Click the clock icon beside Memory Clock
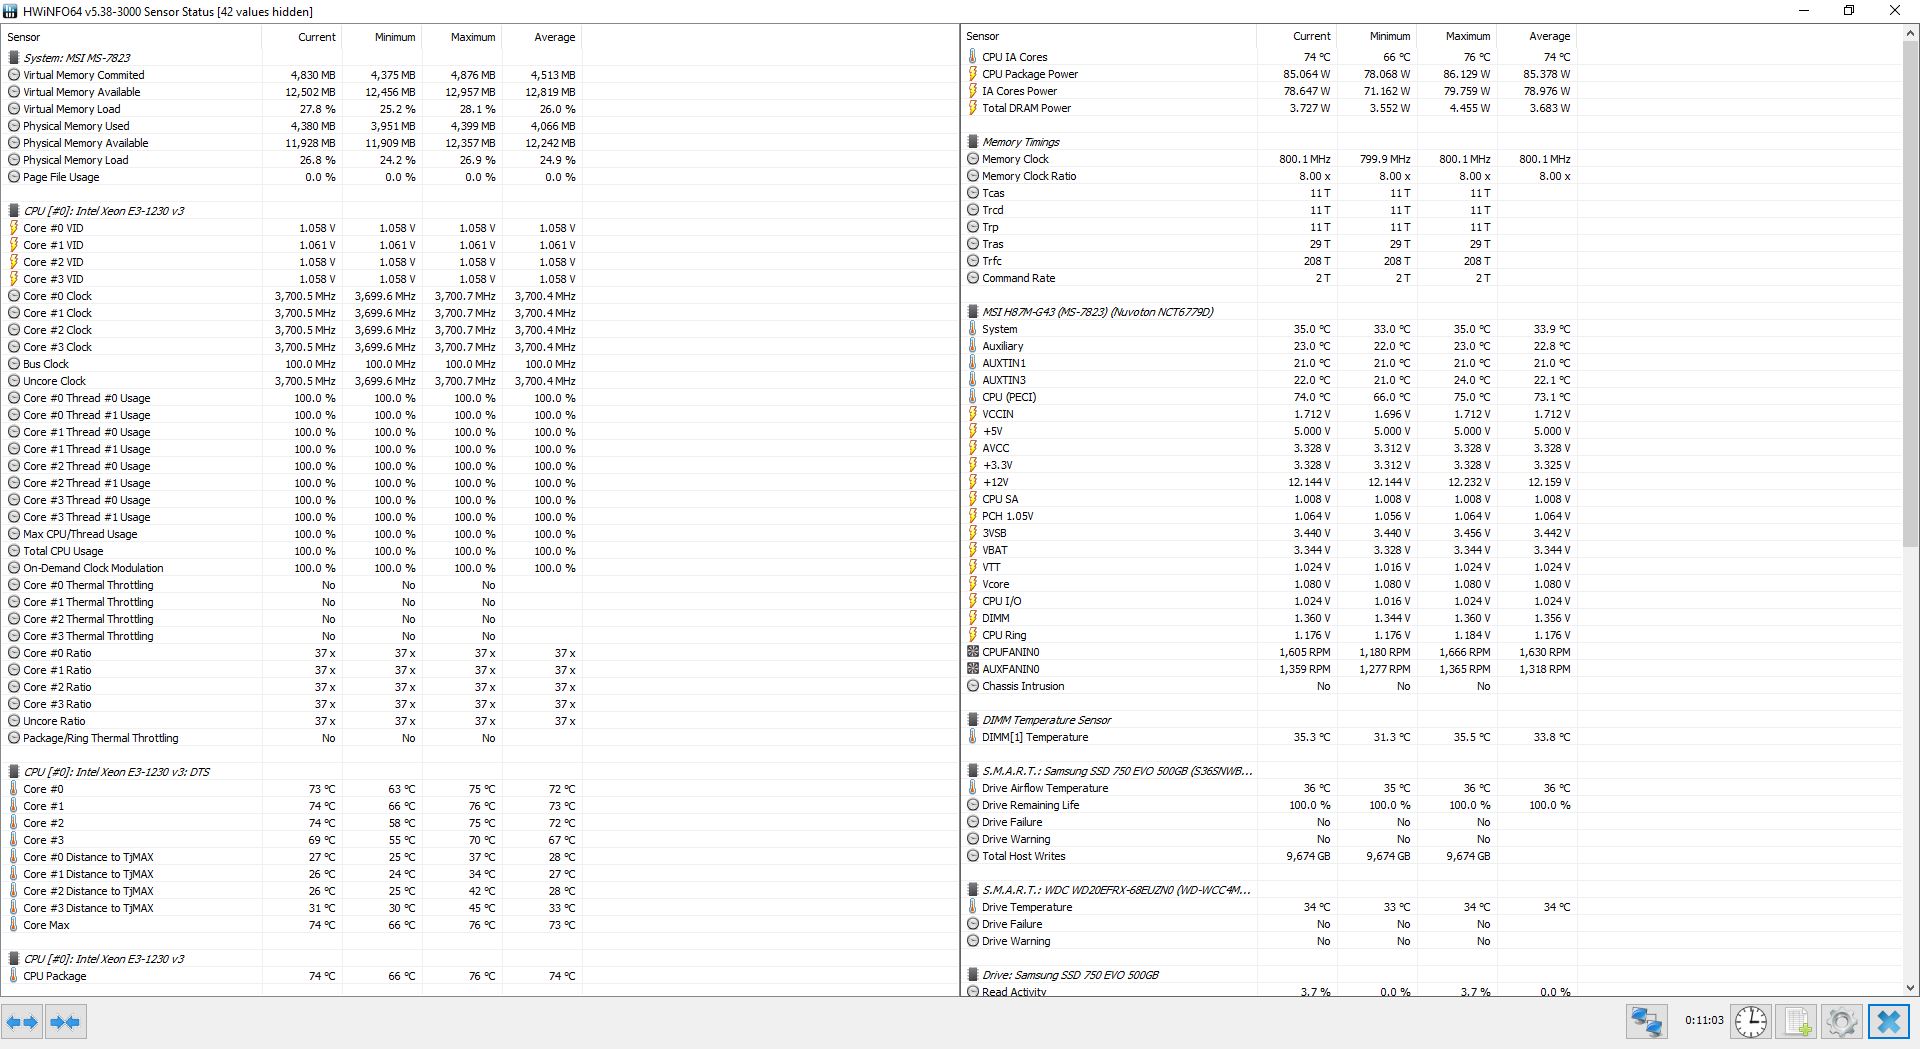 pos(973,159)
